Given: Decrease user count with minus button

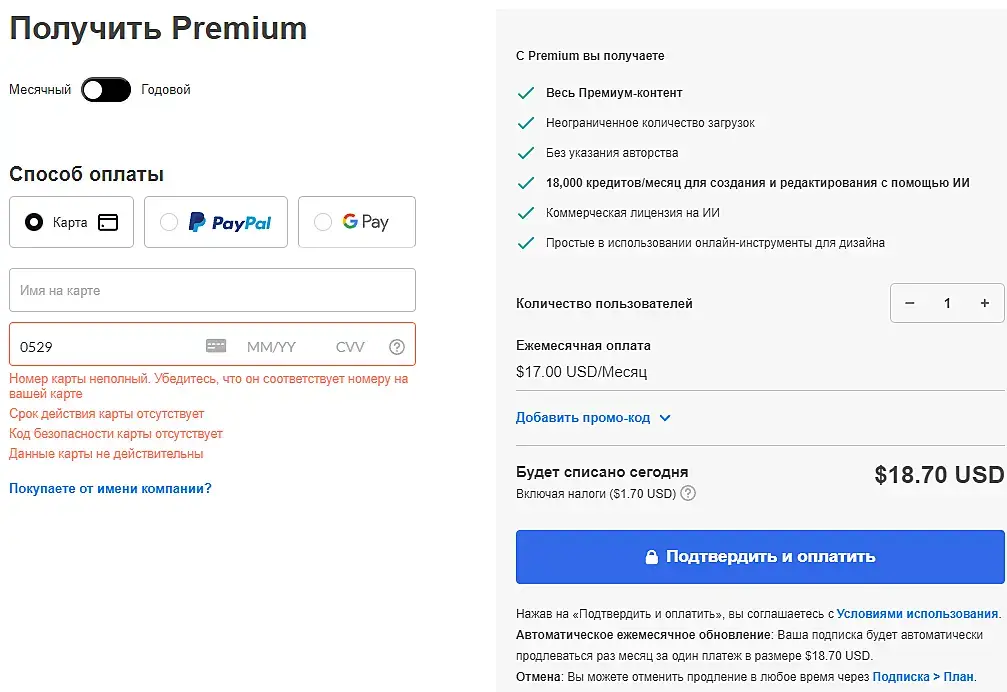Looking at the screenshot, I should 910,303.
